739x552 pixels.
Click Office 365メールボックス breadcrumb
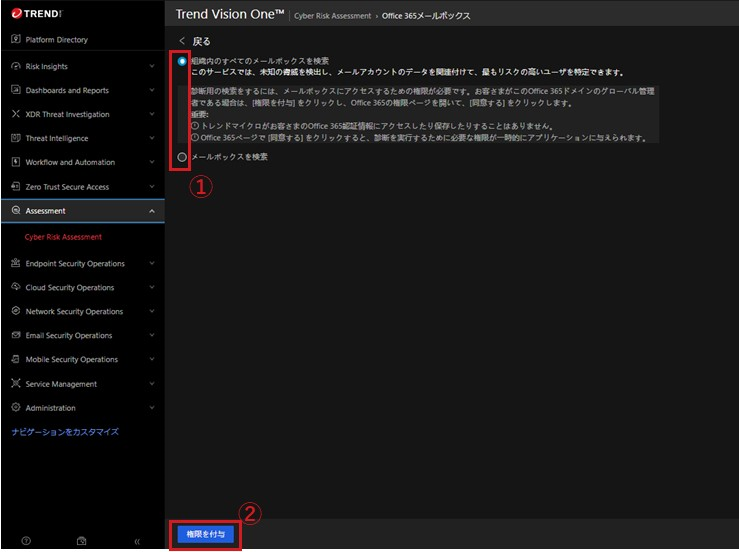point(426,16)
